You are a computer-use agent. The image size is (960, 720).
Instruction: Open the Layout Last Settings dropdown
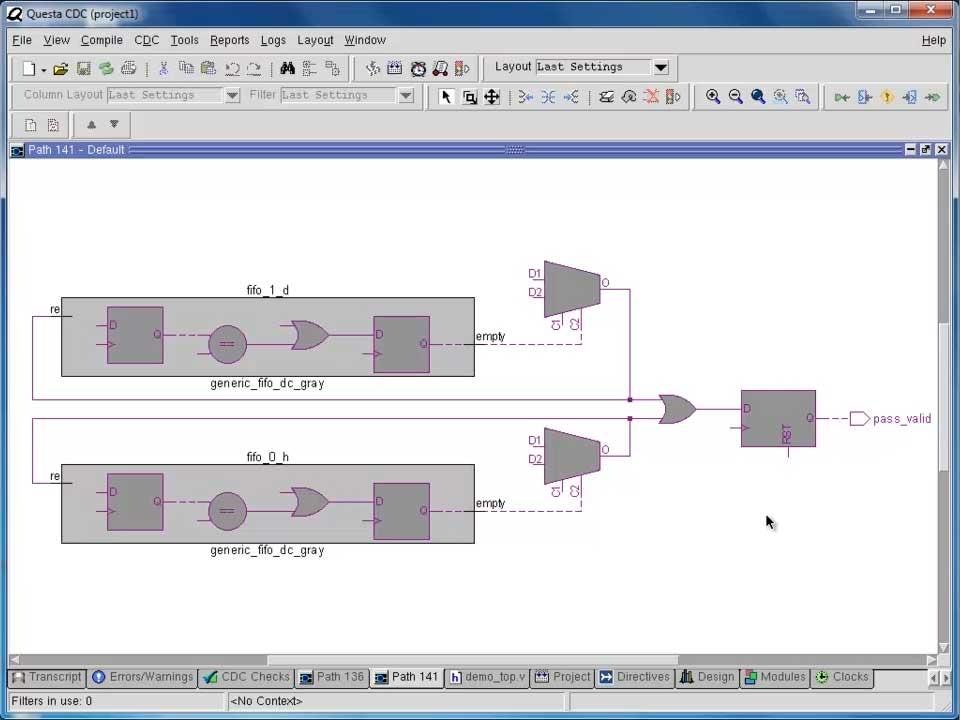[660, 67]
